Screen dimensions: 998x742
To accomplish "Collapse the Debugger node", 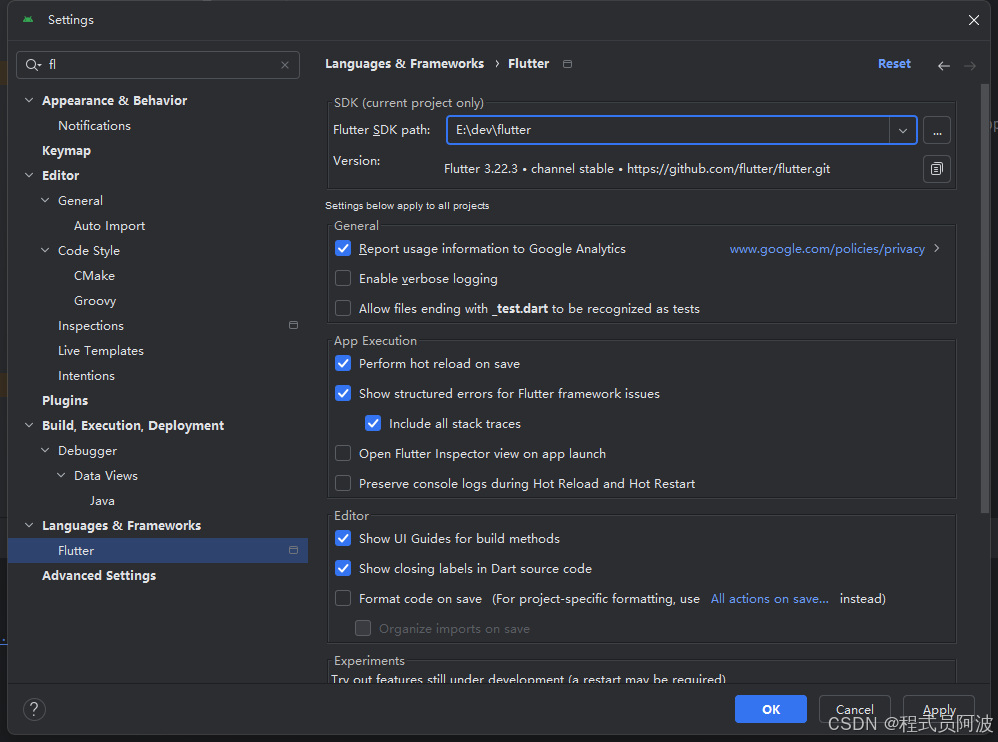I will click(x=45, y=450).
